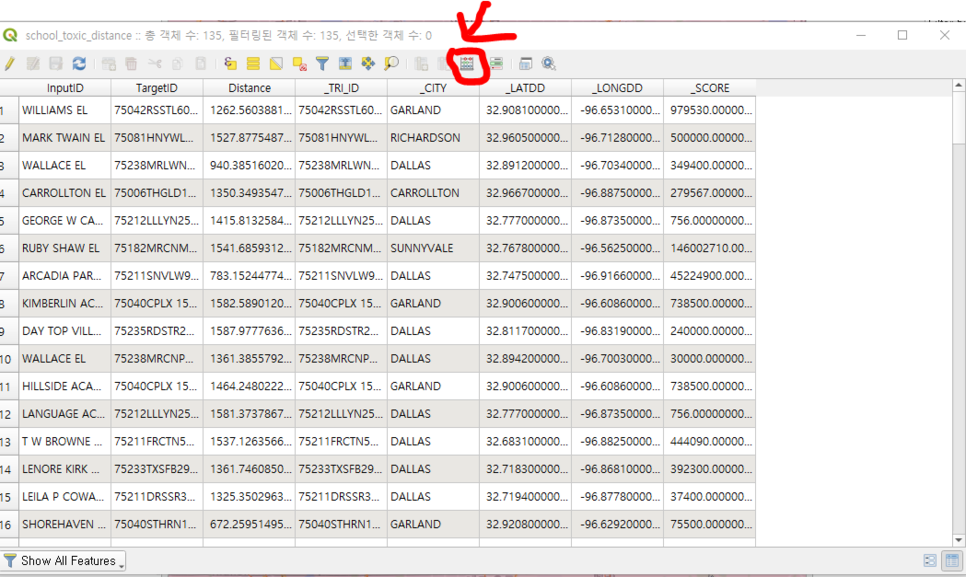Zoom map to selected rows
The height and width of the screenshot is (577, 966).
point(391,63)
